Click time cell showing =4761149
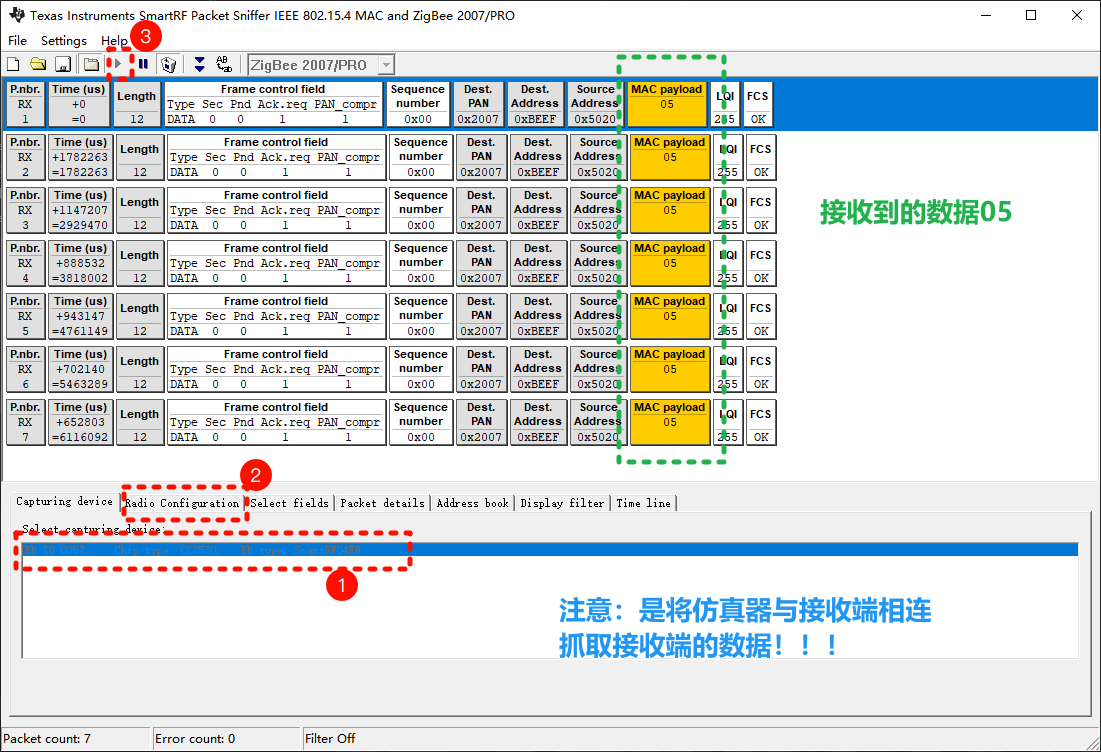This screenshot has width=1101, height=752. coord(81,316)
